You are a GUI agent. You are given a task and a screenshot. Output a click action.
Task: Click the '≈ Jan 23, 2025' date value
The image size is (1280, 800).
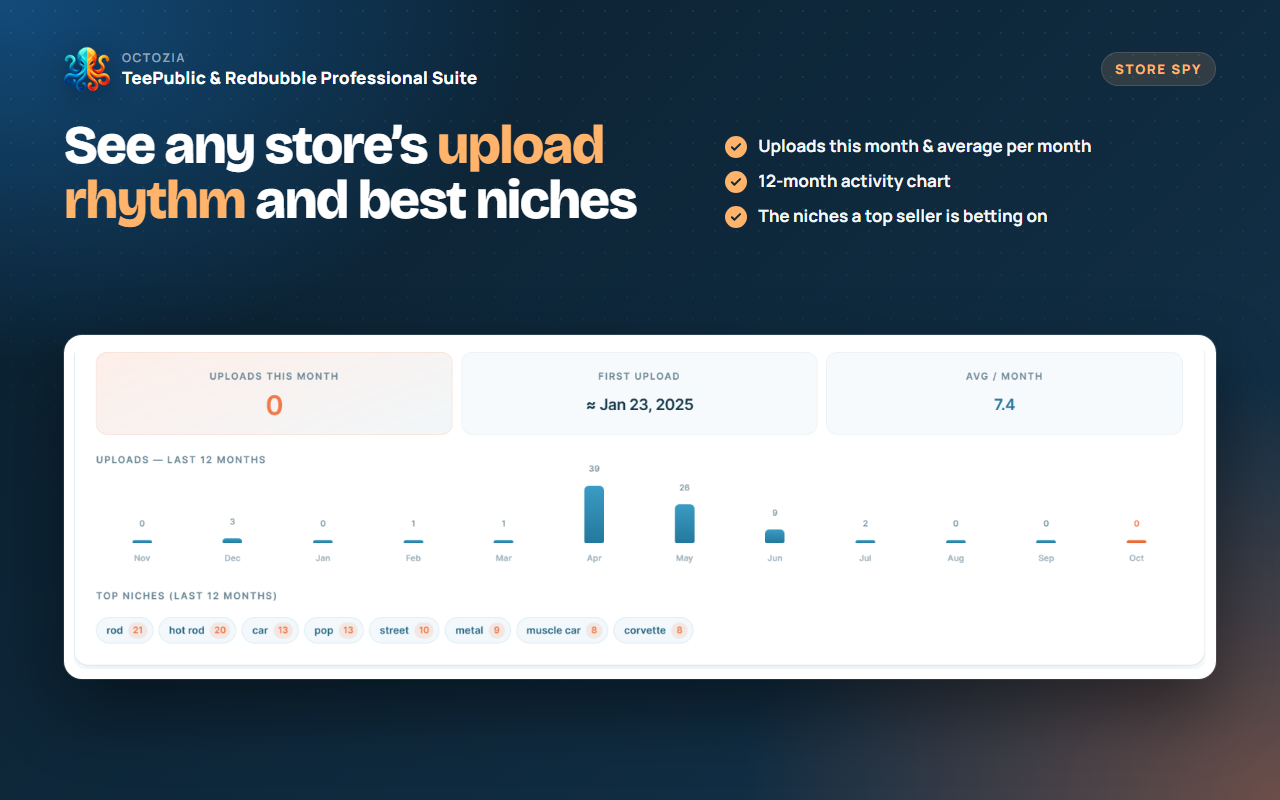(x=639, y=405)
